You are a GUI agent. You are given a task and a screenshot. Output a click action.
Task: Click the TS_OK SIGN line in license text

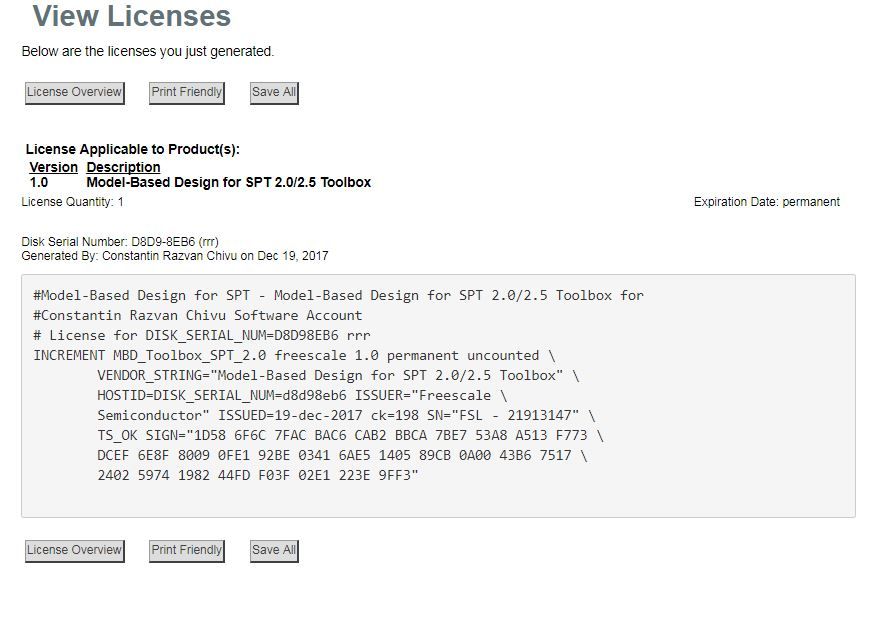click(349, 435)
